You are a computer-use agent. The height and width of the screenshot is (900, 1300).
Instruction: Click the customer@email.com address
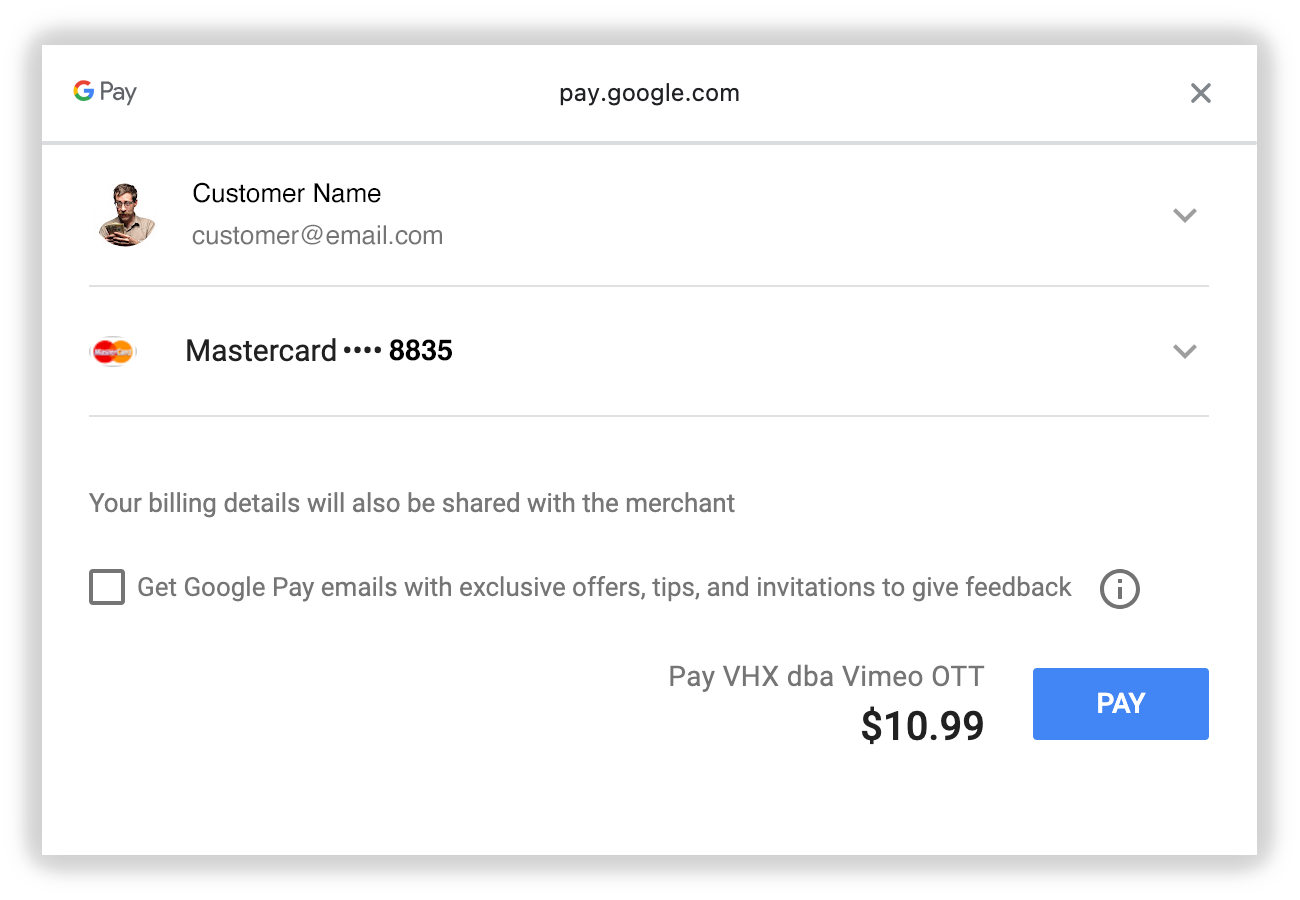click(x=317, y=236)
